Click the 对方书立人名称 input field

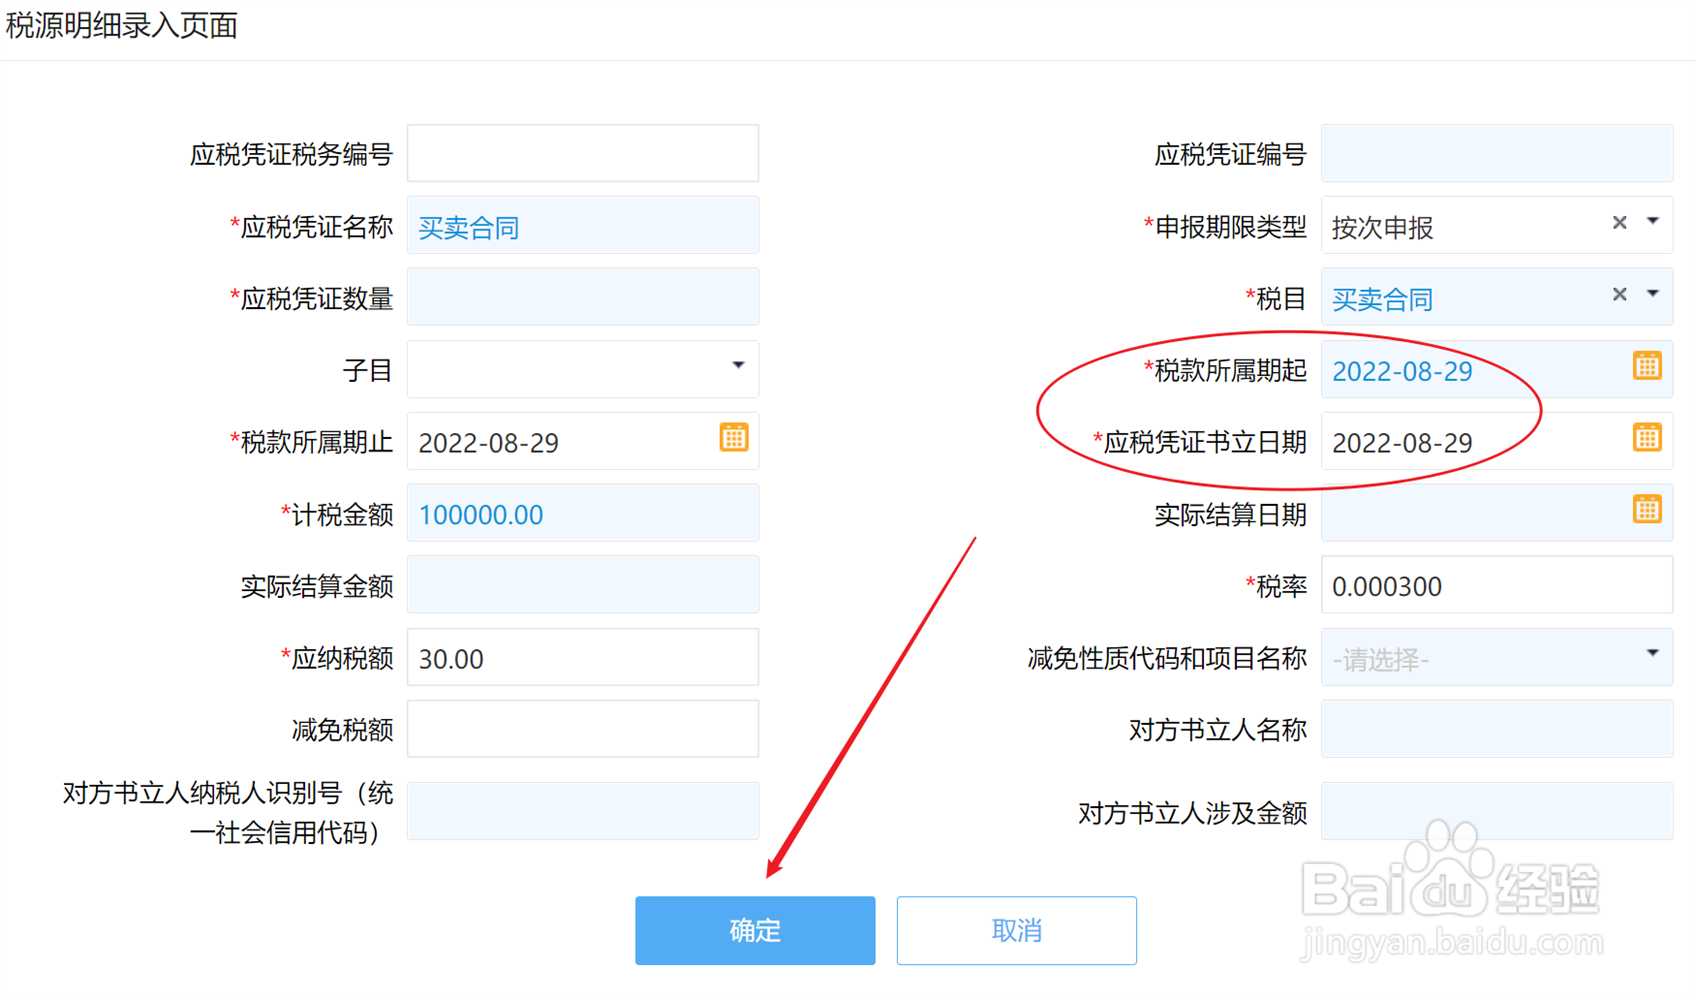pyautogui.click(x=1497, y=728)
